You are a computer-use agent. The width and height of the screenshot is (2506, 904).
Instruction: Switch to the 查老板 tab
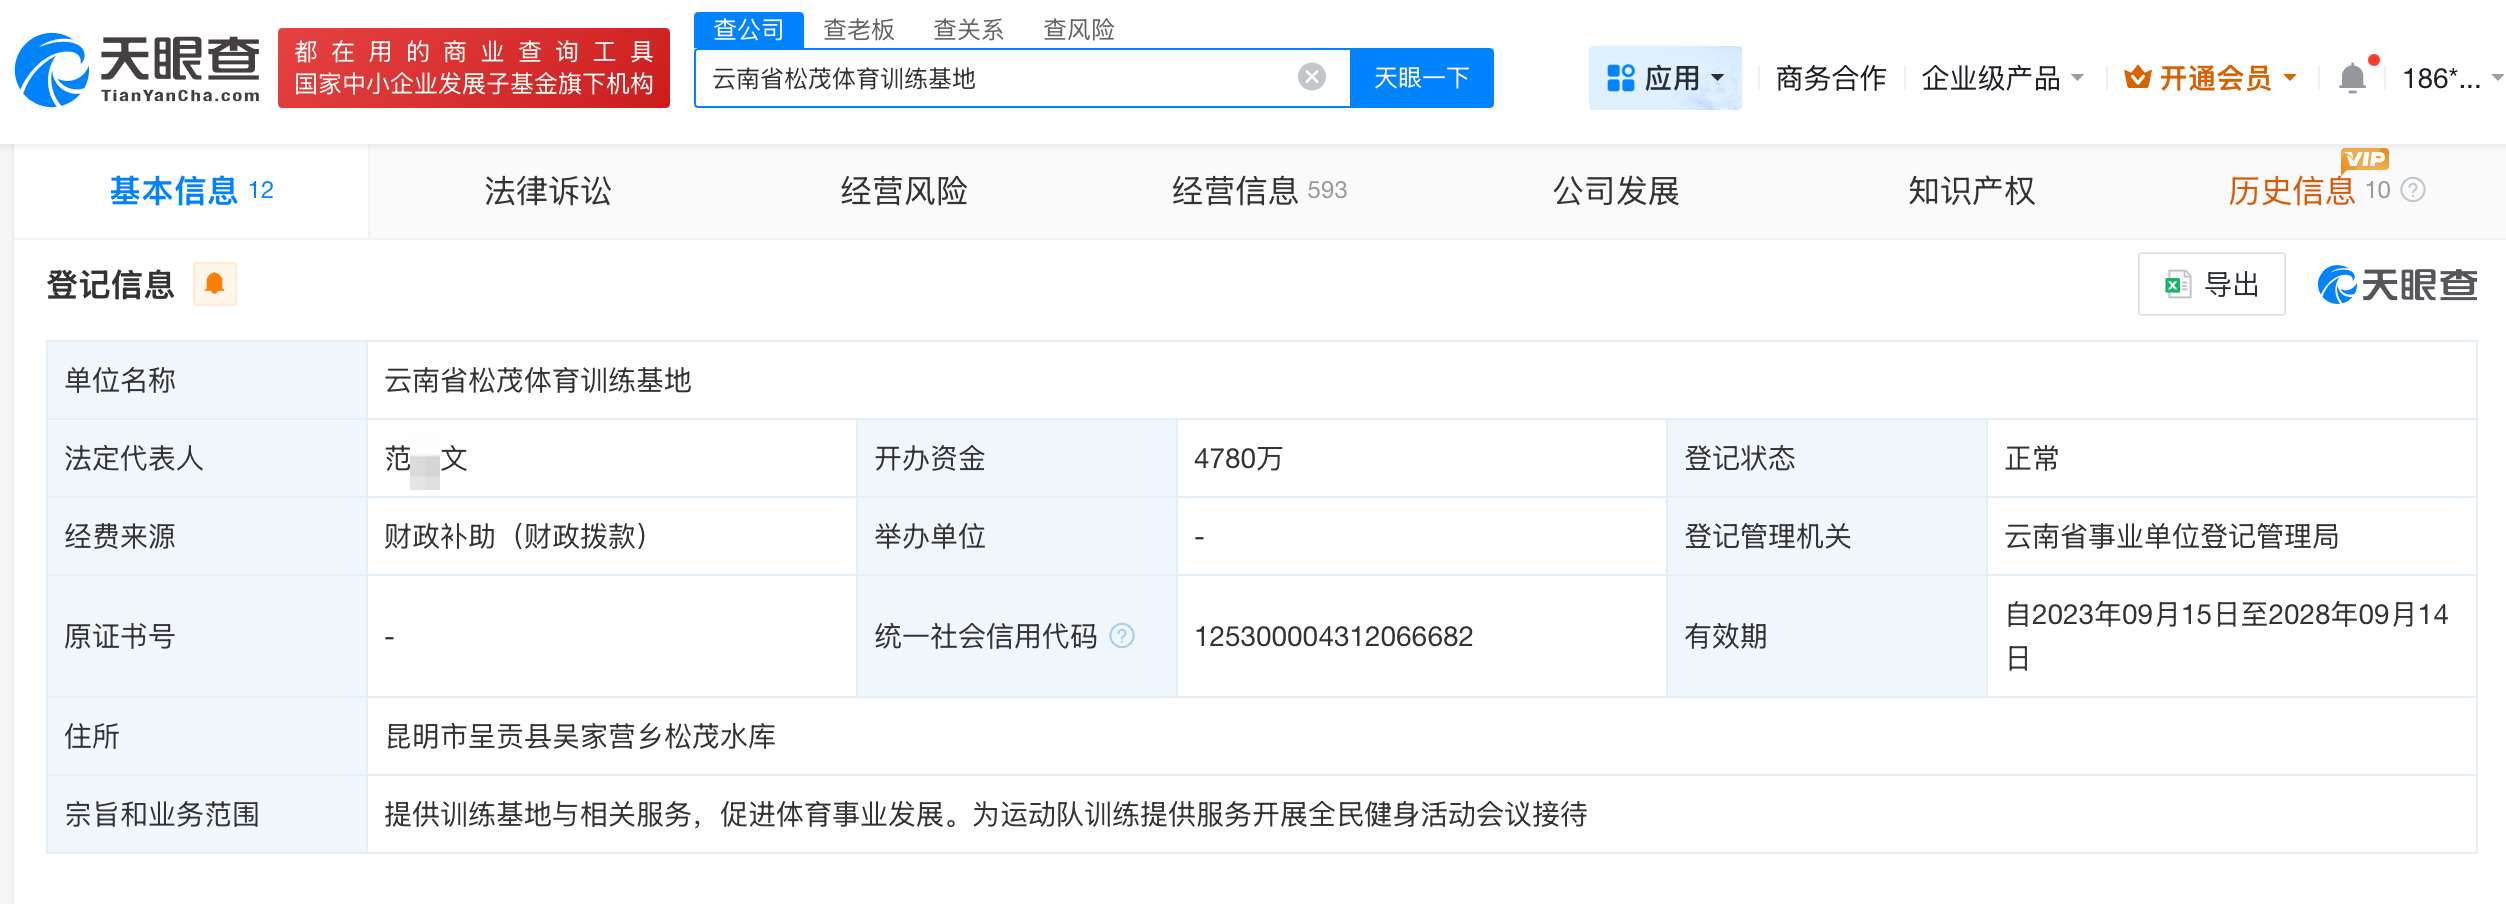(x=861, y=30)
